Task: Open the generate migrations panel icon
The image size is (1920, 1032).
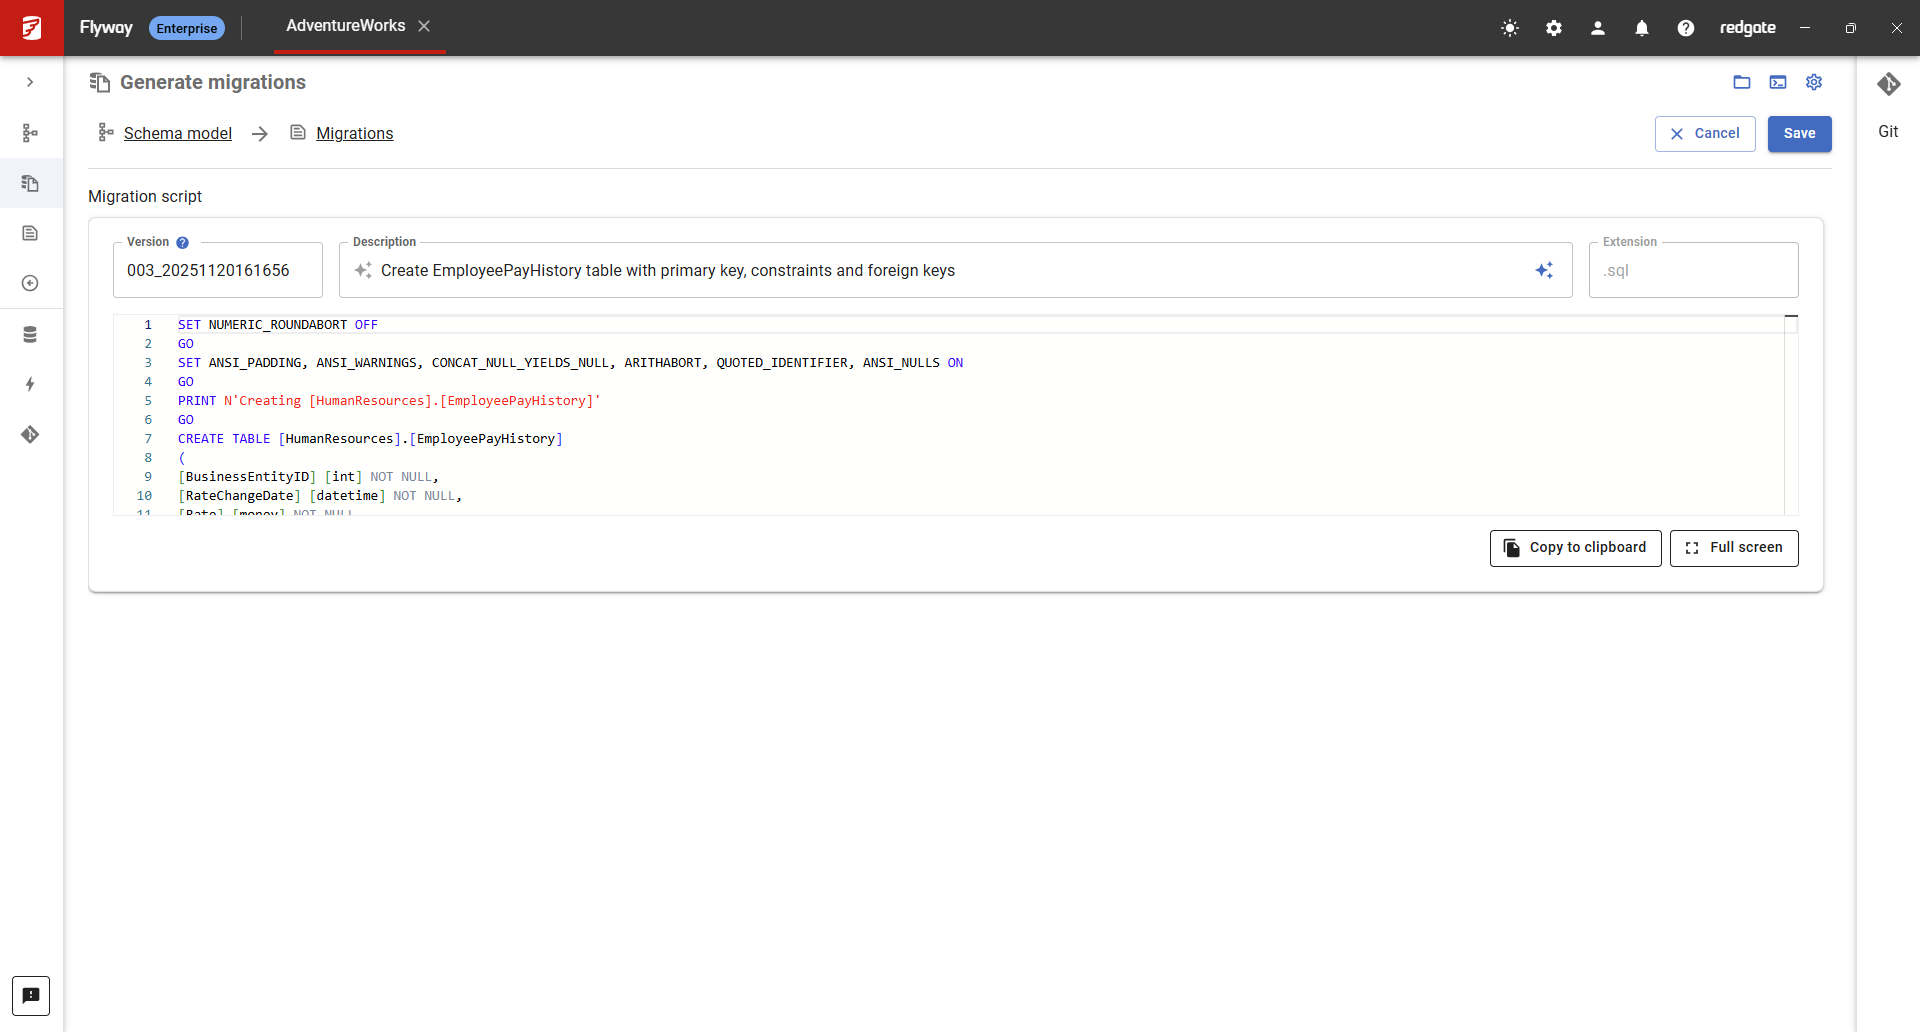Action: 30,183
